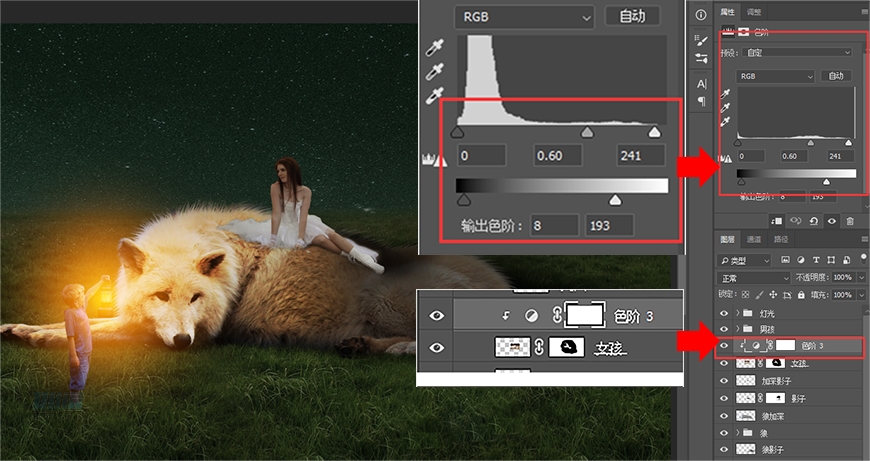Filter layers by adjustment layers icon
Image resolution: width=870 pixels, height=461 pixels.
tap(801, 260)
